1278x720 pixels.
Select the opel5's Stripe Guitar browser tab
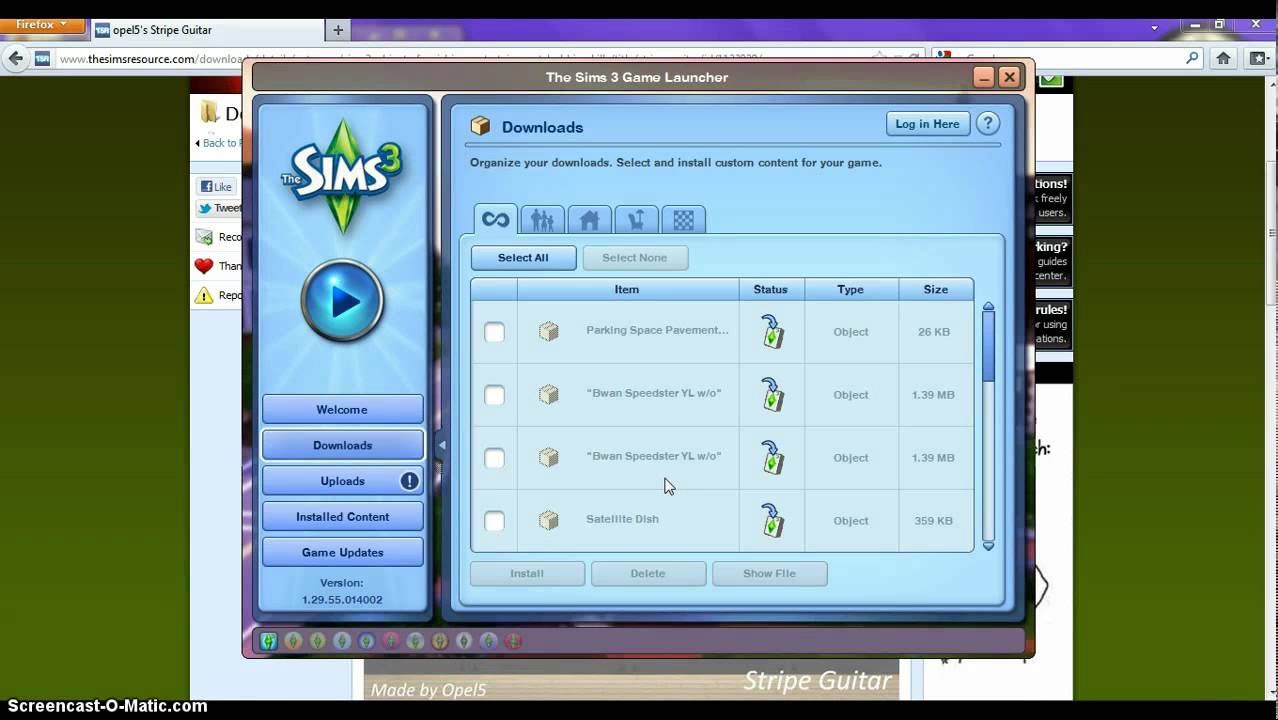(x=206, y=30)
